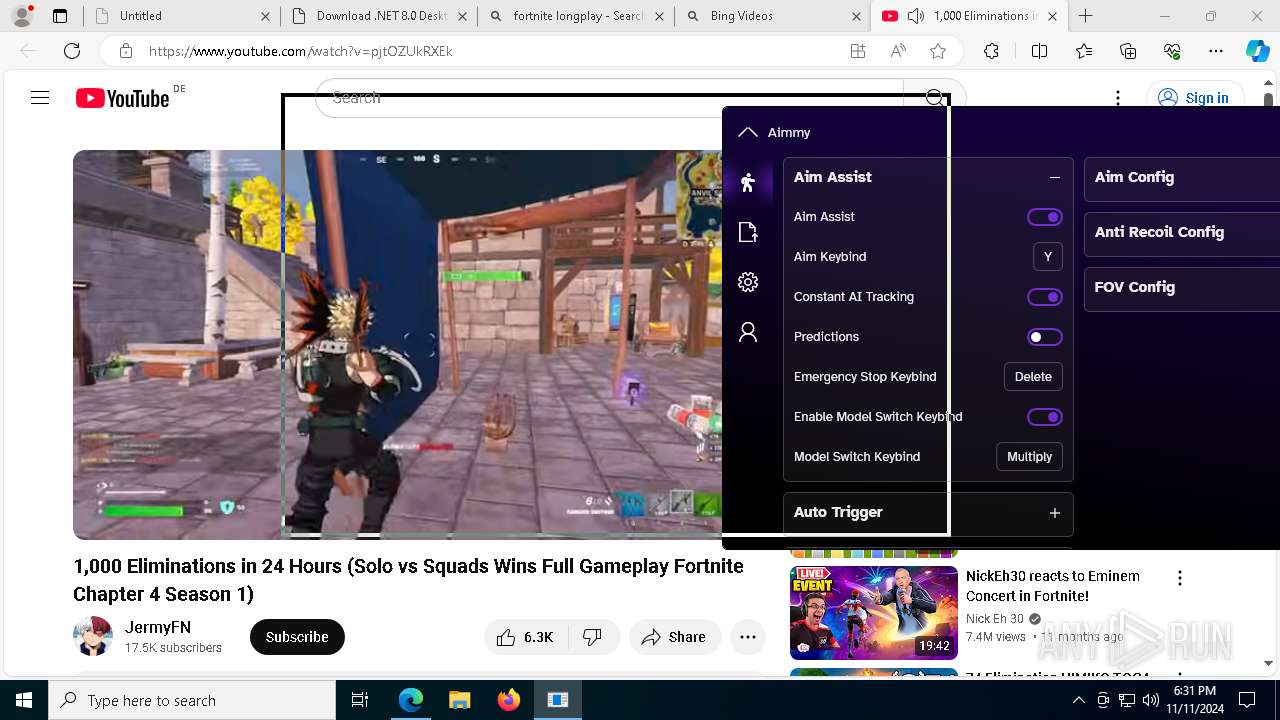1280x720 pixels.
Task: Toggle Constant AI Tracking switch
Action: [x=1045, y=297]
